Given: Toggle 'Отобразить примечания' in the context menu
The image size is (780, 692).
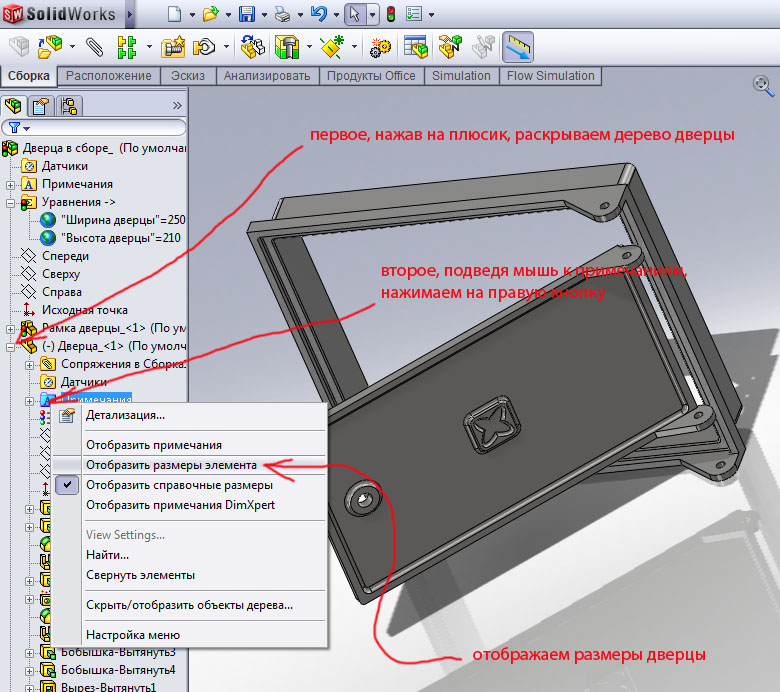Looking at the screenshot, I should tap(153, 445).
